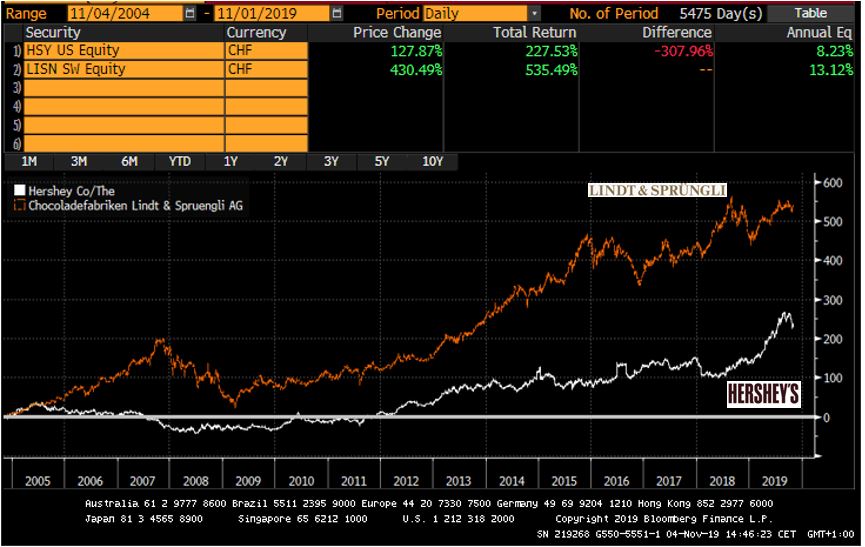
Task: Switch to Table view button
Action: point(810,13)
